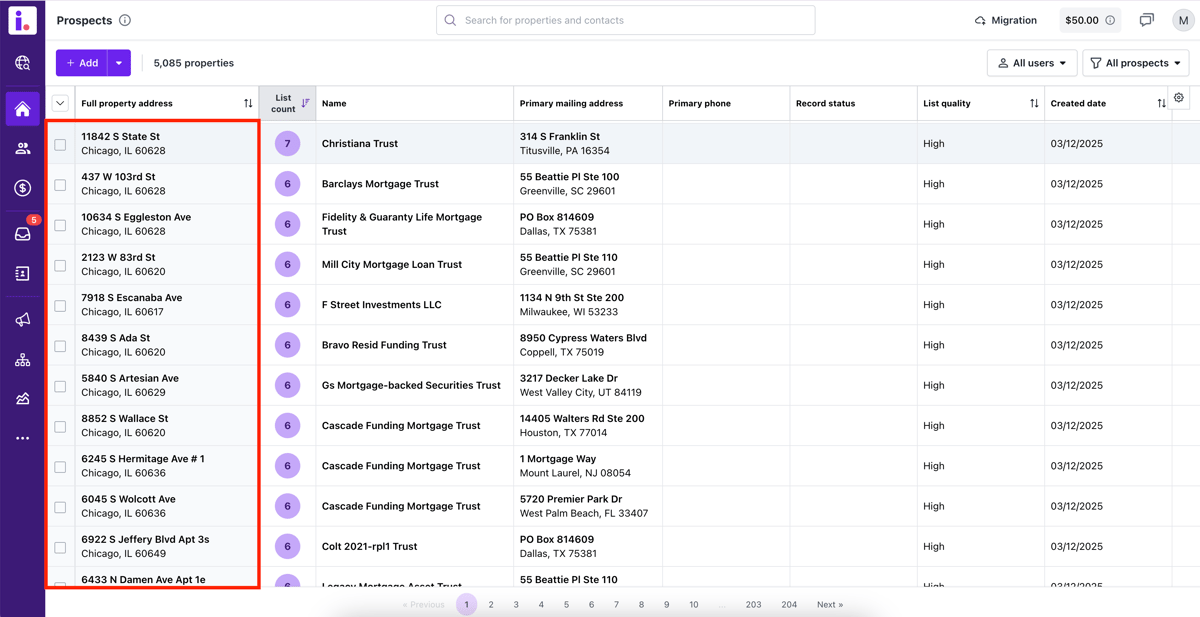Click the $50.00 balance button
The image size is (1200, 617).
tap(1090, 20)
